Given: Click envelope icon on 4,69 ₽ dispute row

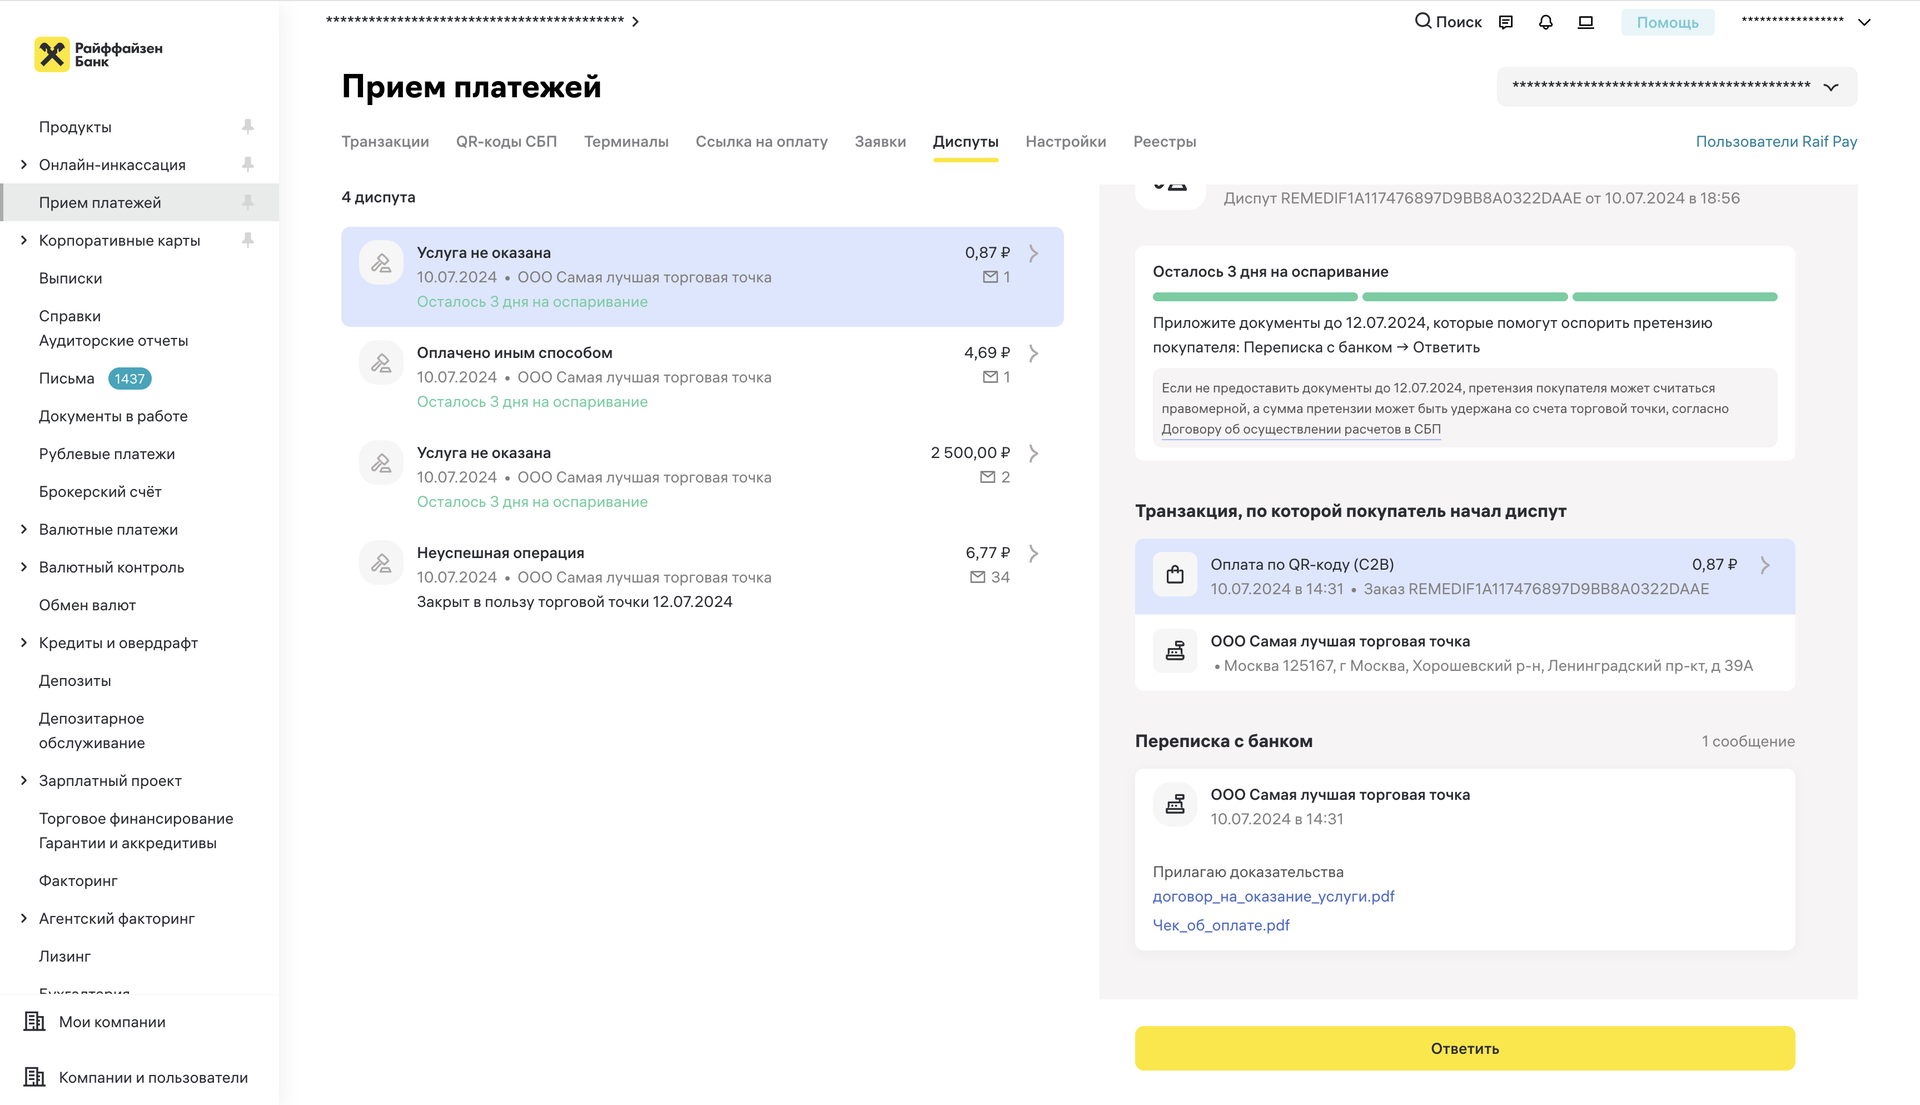Looking at the screenshot, I should coord(990,377).
